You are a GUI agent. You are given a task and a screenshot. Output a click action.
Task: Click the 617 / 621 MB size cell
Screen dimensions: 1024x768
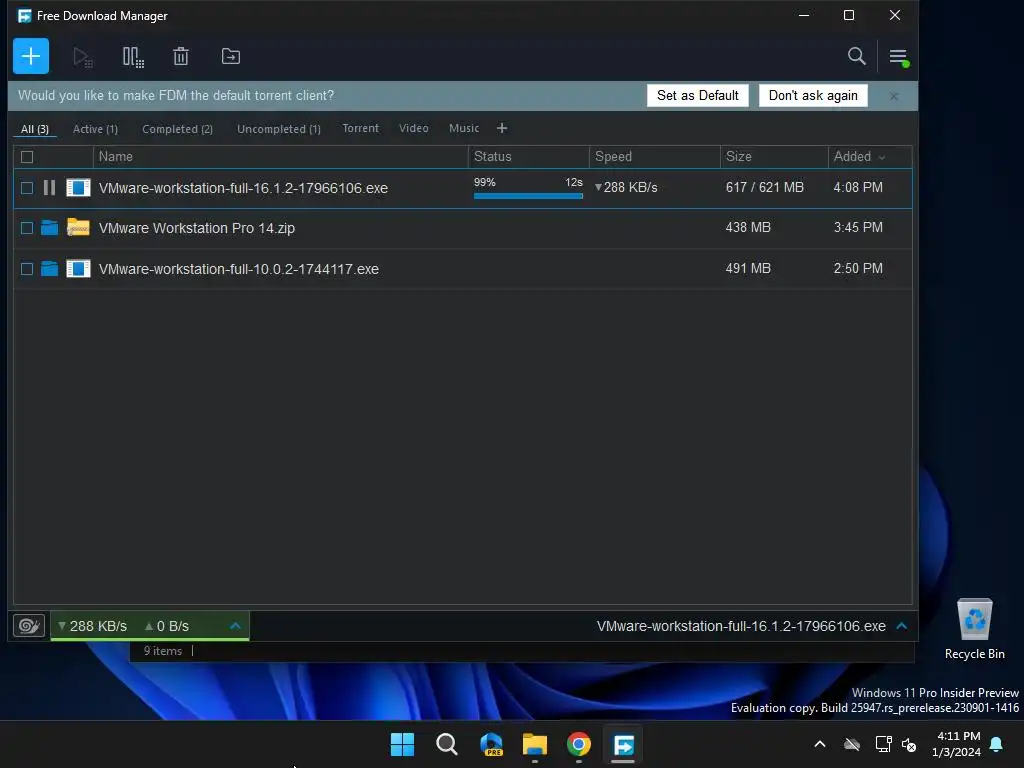point(764,187)
